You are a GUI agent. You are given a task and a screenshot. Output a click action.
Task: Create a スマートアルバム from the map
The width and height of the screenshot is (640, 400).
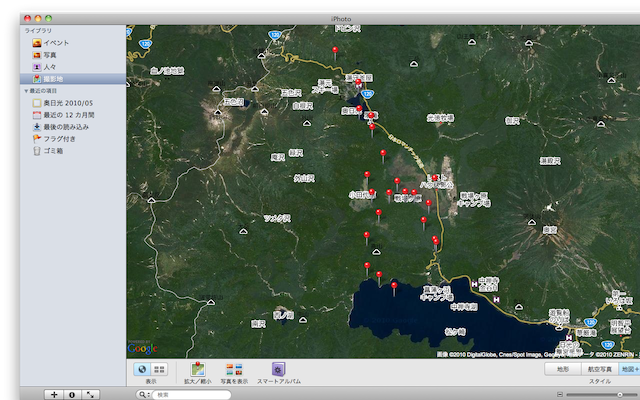pyautogui.click(x=279, y=370)
